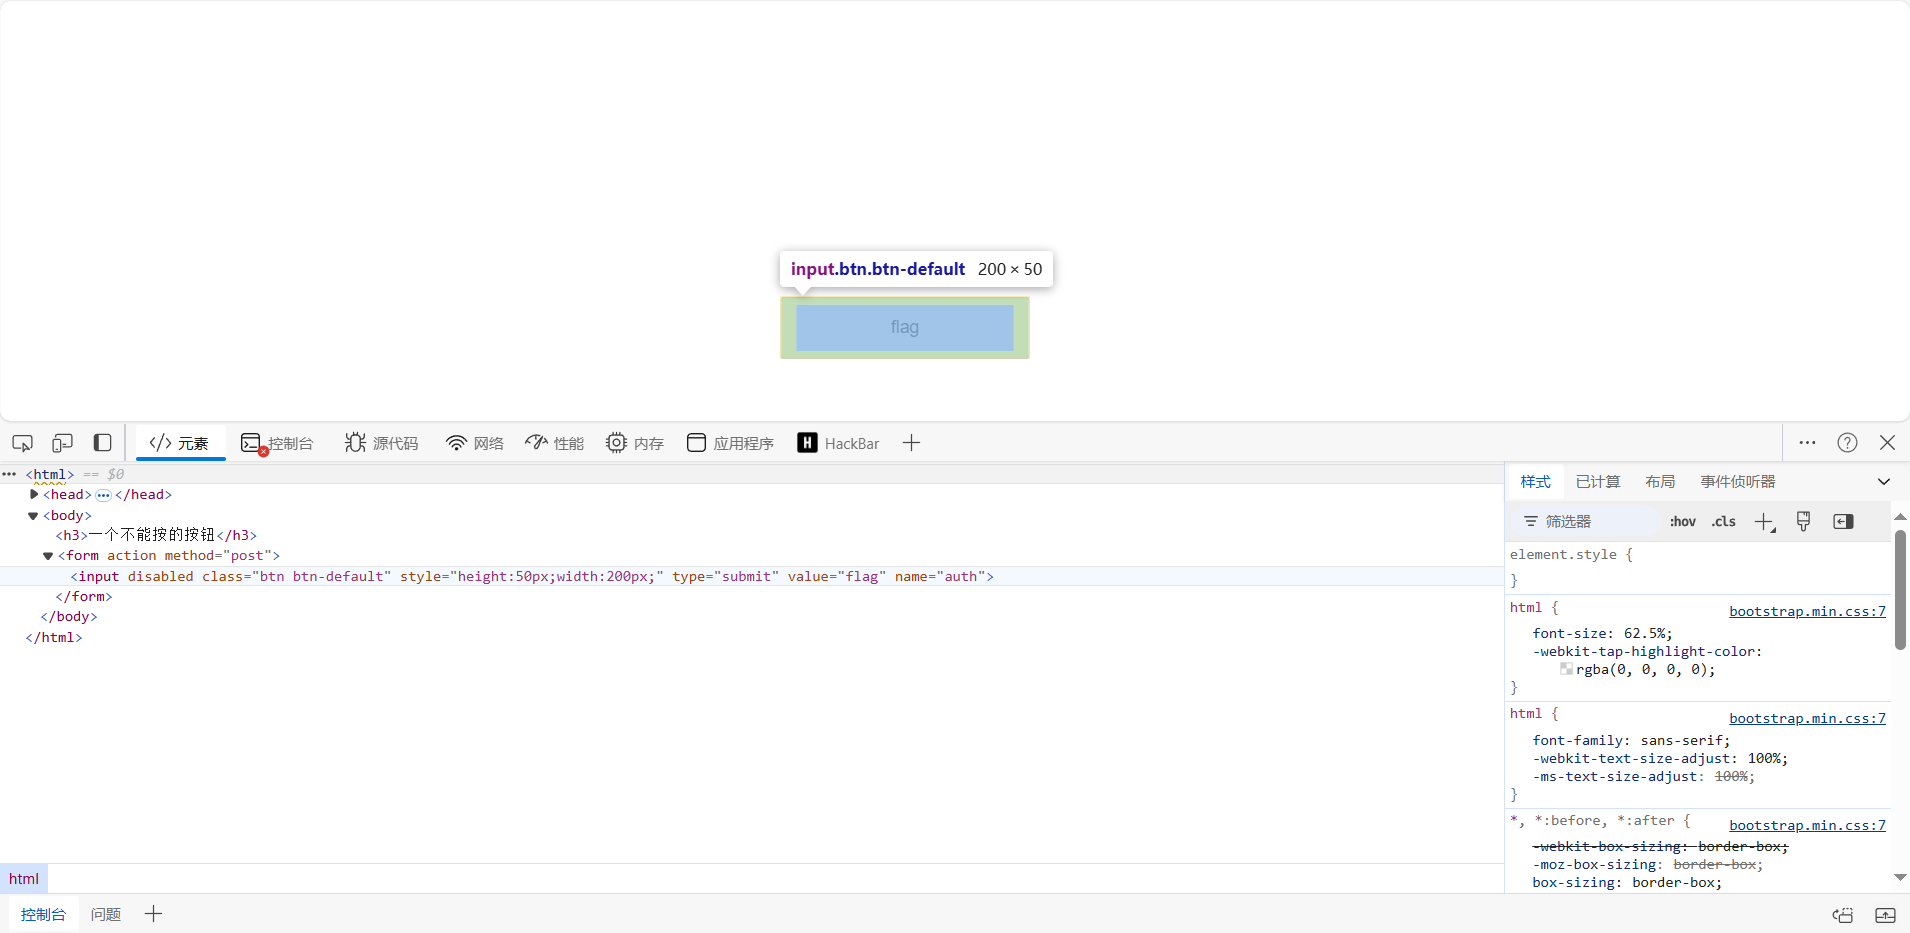1910x933 pixels.
Task: Open the 应用程序 (Application) tab
Action: (x=731, y=443)
